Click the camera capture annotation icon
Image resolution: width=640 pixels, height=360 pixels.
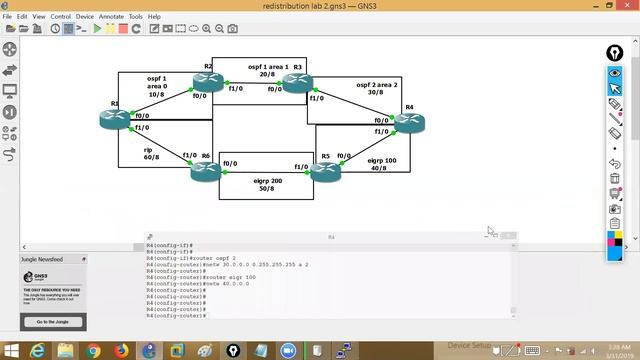pos(615,209)
